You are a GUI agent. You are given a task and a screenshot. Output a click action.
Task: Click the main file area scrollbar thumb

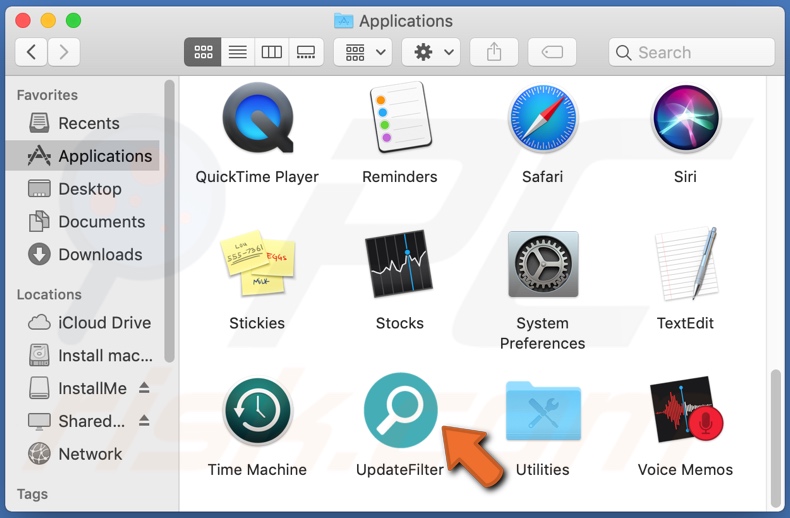[776, 438]
